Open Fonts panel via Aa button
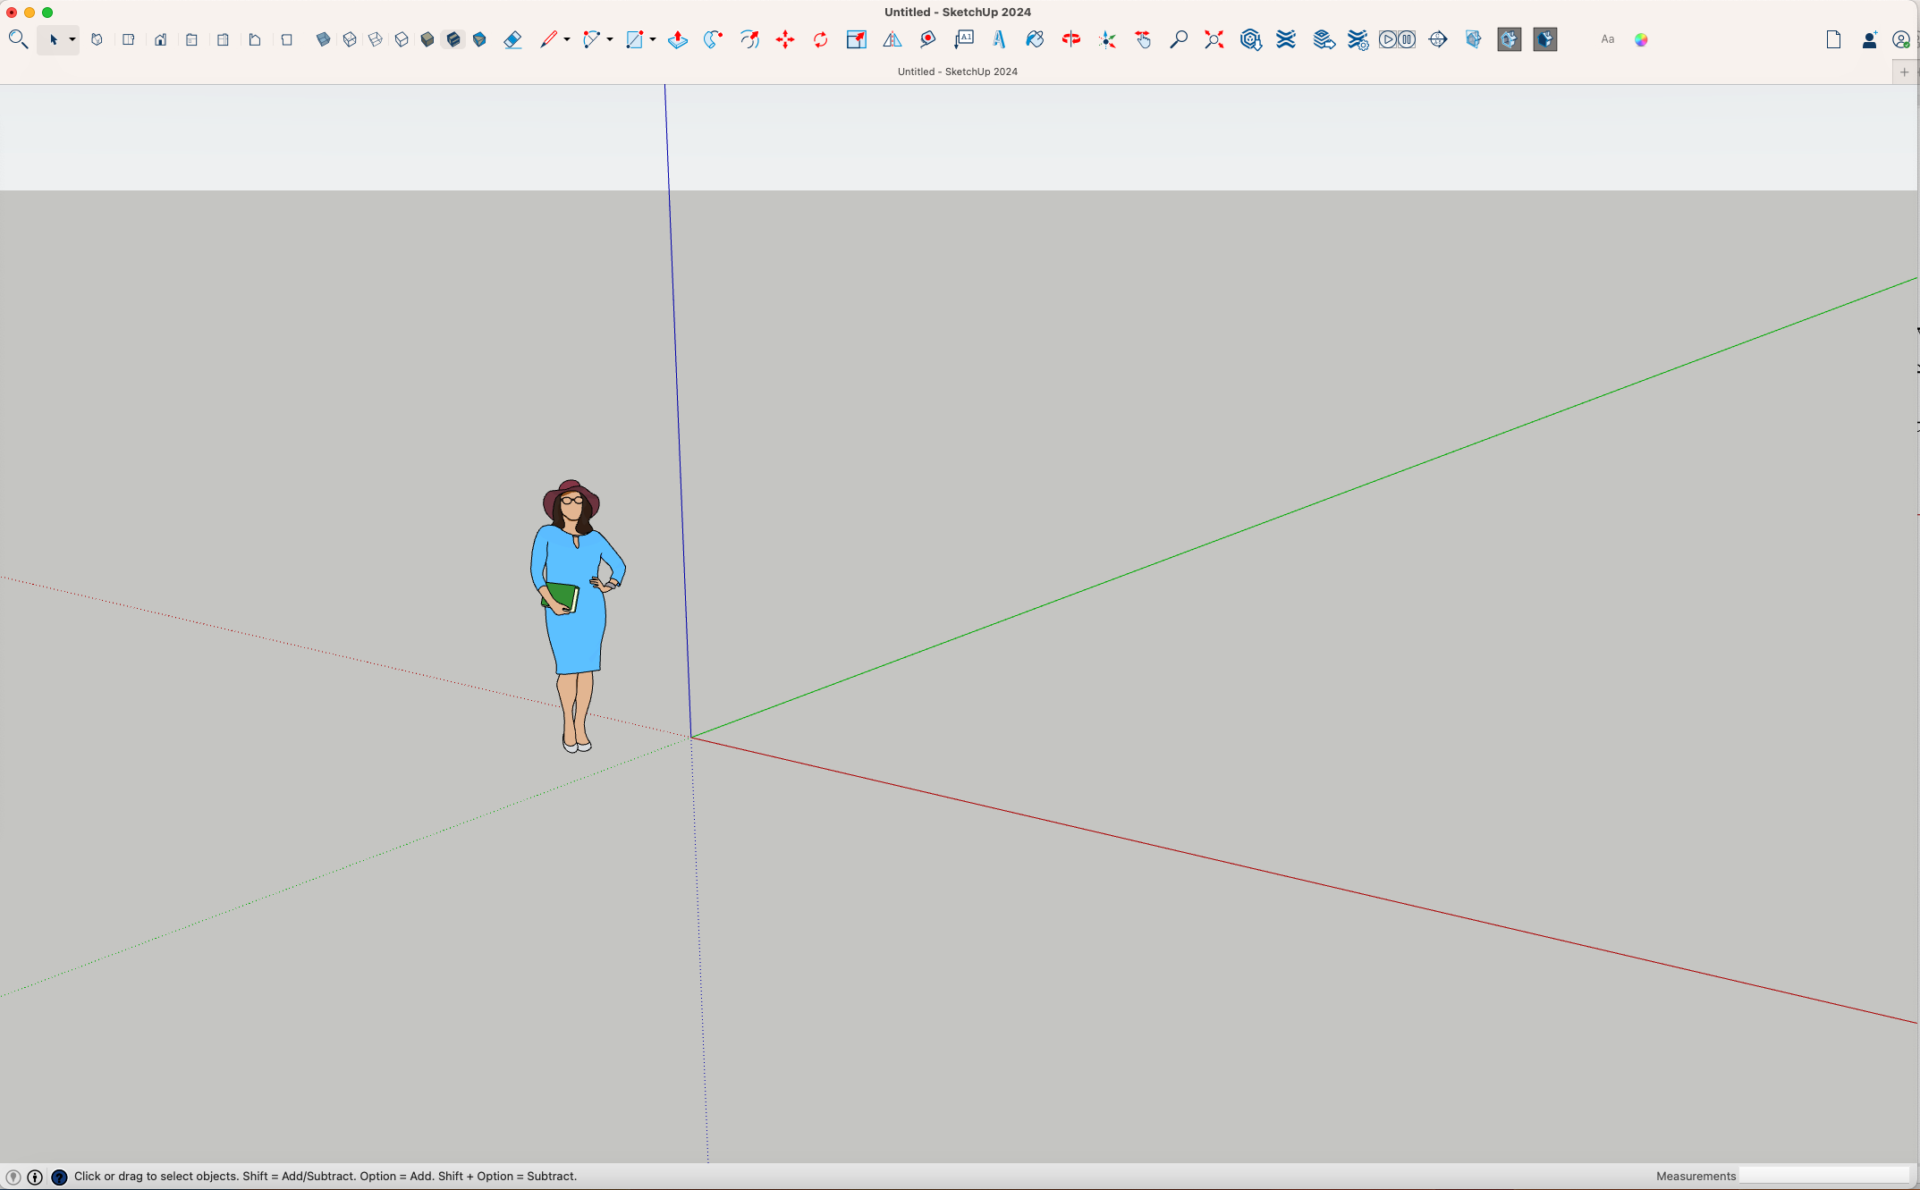1920x1190 pixels. pos(1607,40)
